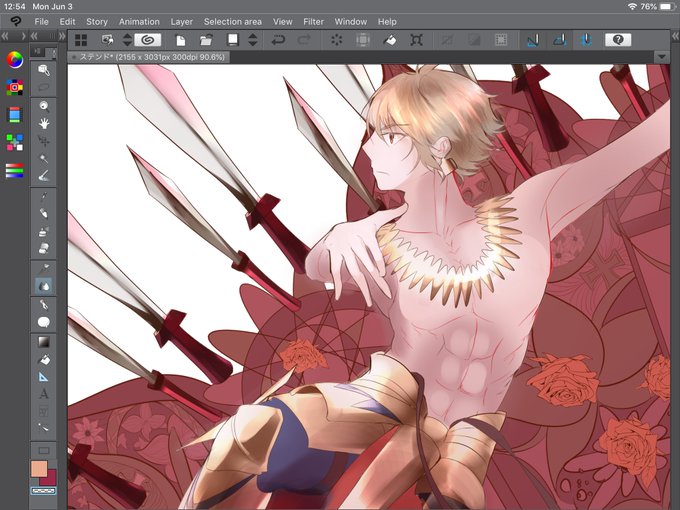Switch to the ステンド* canvas tab
The image size is (680, 510).
click(149, 57)
